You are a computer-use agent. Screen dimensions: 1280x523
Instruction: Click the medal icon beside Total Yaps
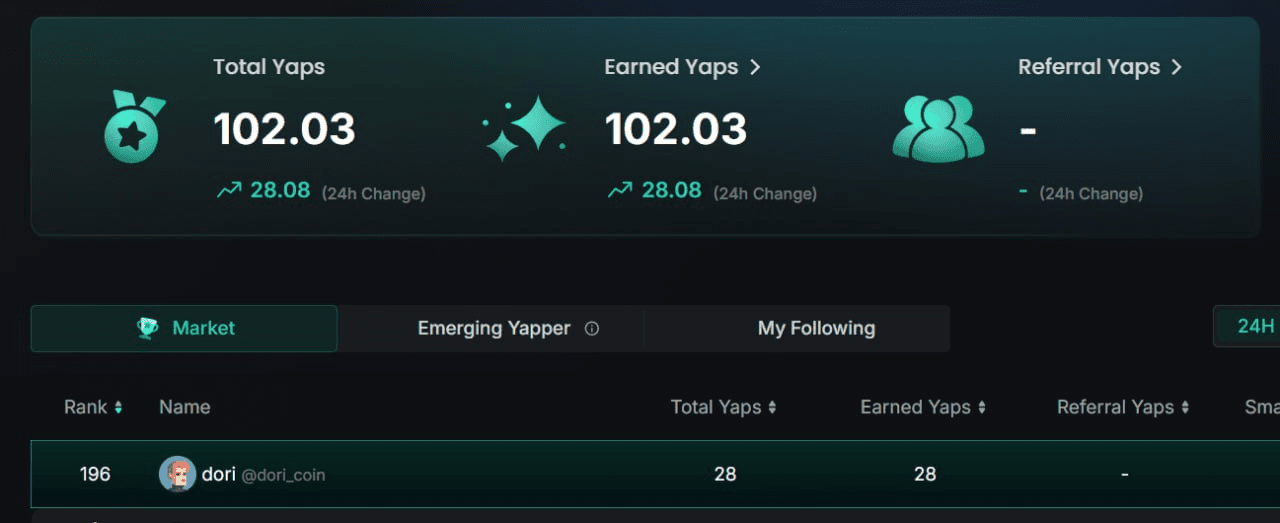pyautogui.click(x=134, y=126)
